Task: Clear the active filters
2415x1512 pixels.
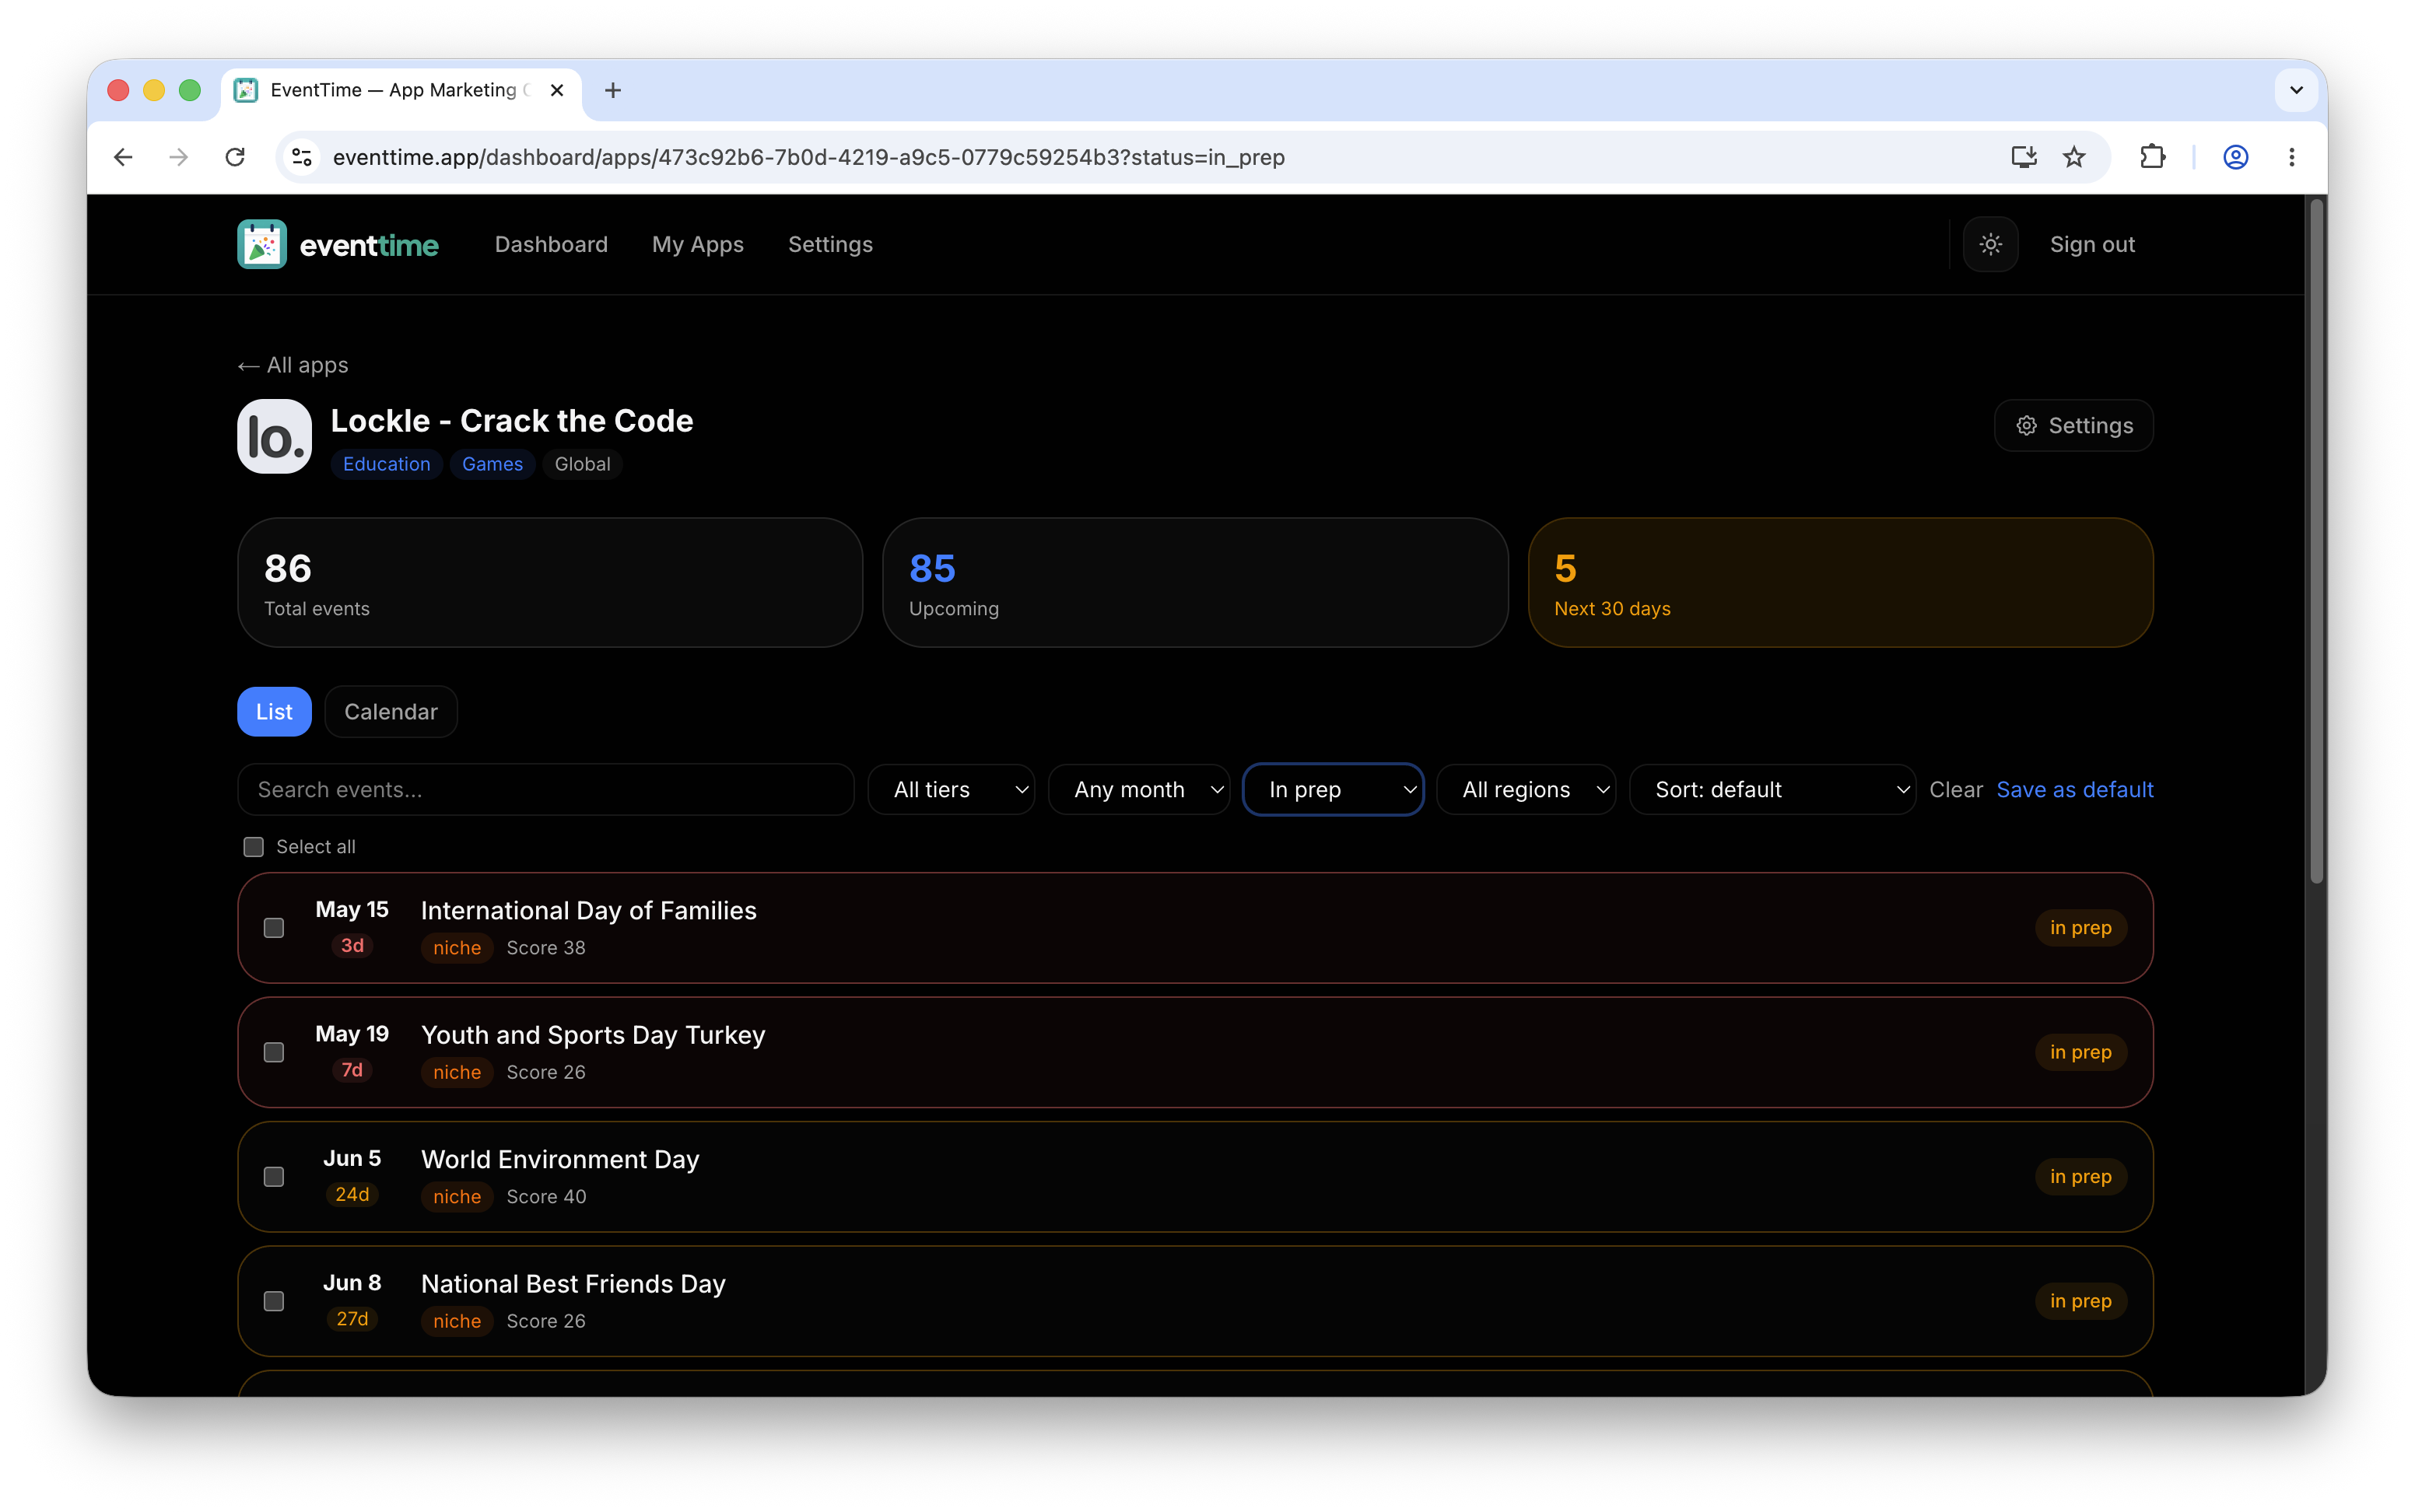Action: 1955,790
